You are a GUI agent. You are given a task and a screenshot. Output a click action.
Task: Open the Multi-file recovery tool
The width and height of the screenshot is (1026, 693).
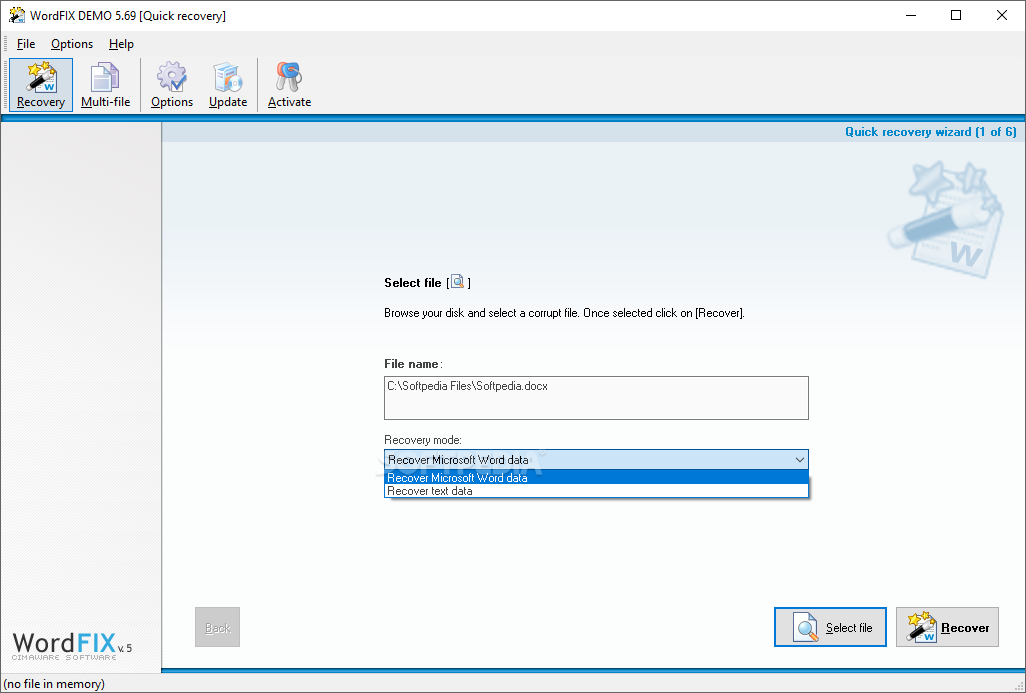(105, 85)
